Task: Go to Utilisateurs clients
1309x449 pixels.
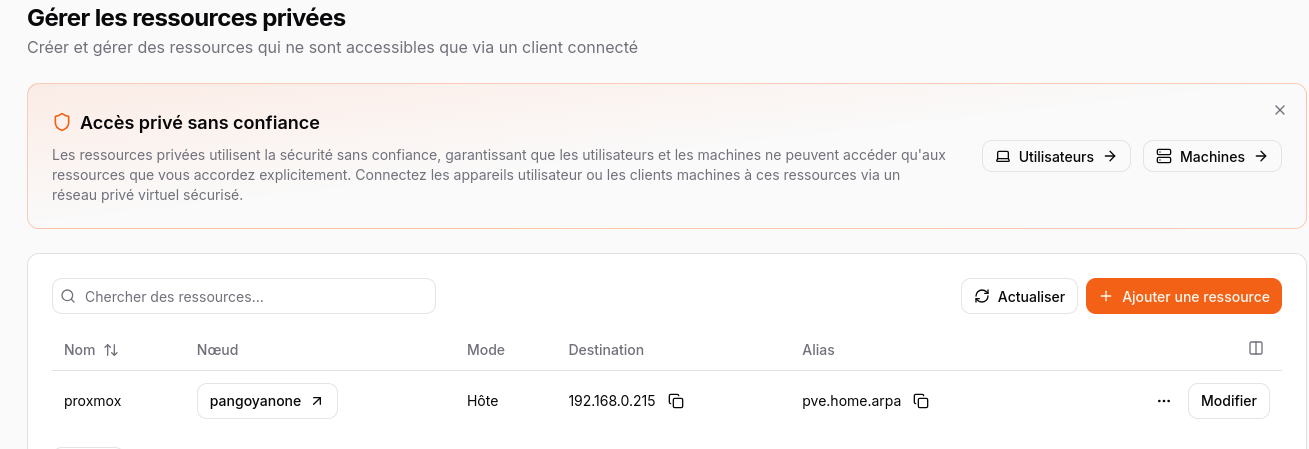Action: coord(1056,157)
